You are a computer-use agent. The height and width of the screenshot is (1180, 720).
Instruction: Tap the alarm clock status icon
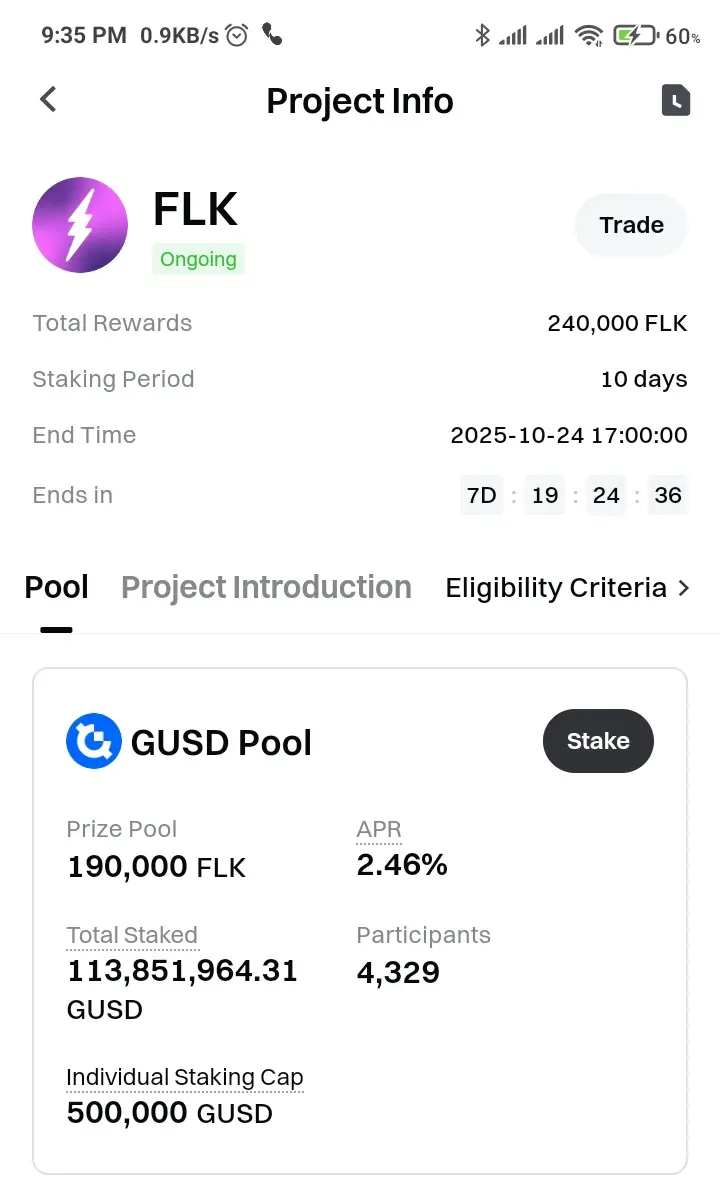tap(237, 36)
